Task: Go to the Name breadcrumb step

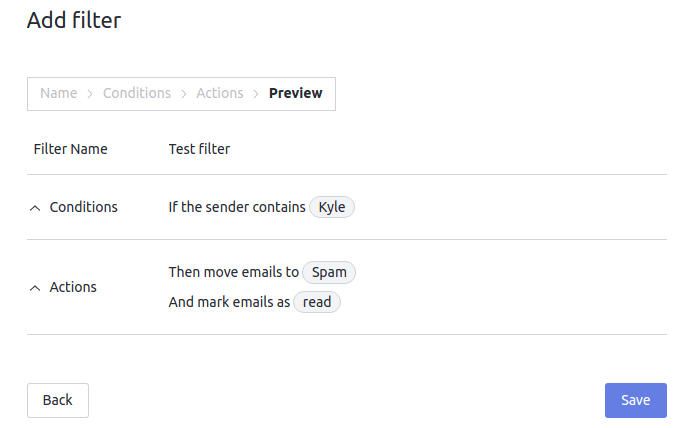Action: point(58,93)
